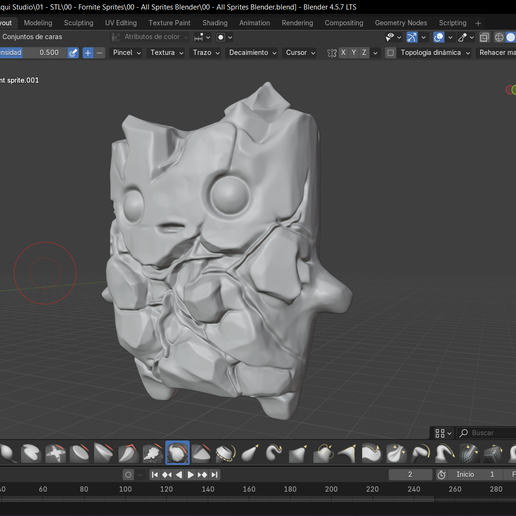Open the Geometry Nodes workspace tab
This screenshot has height=516, width=516.
click(401, 23)
